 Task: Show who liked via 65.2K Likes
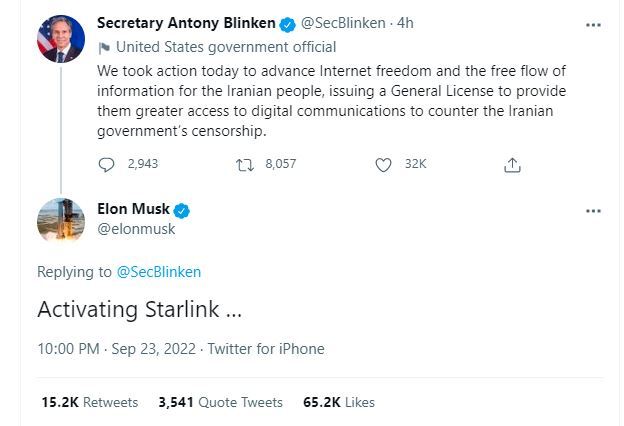tap(338, 402)
